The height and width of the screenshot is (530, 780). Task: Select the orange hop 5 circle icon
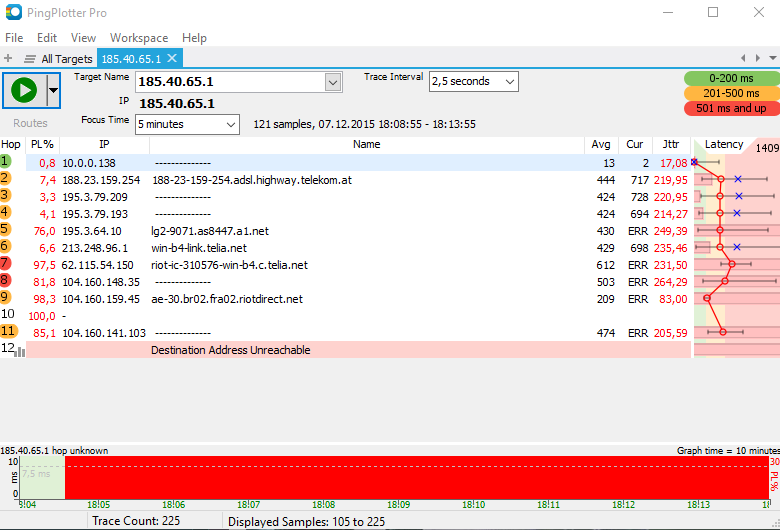(5, 229)
